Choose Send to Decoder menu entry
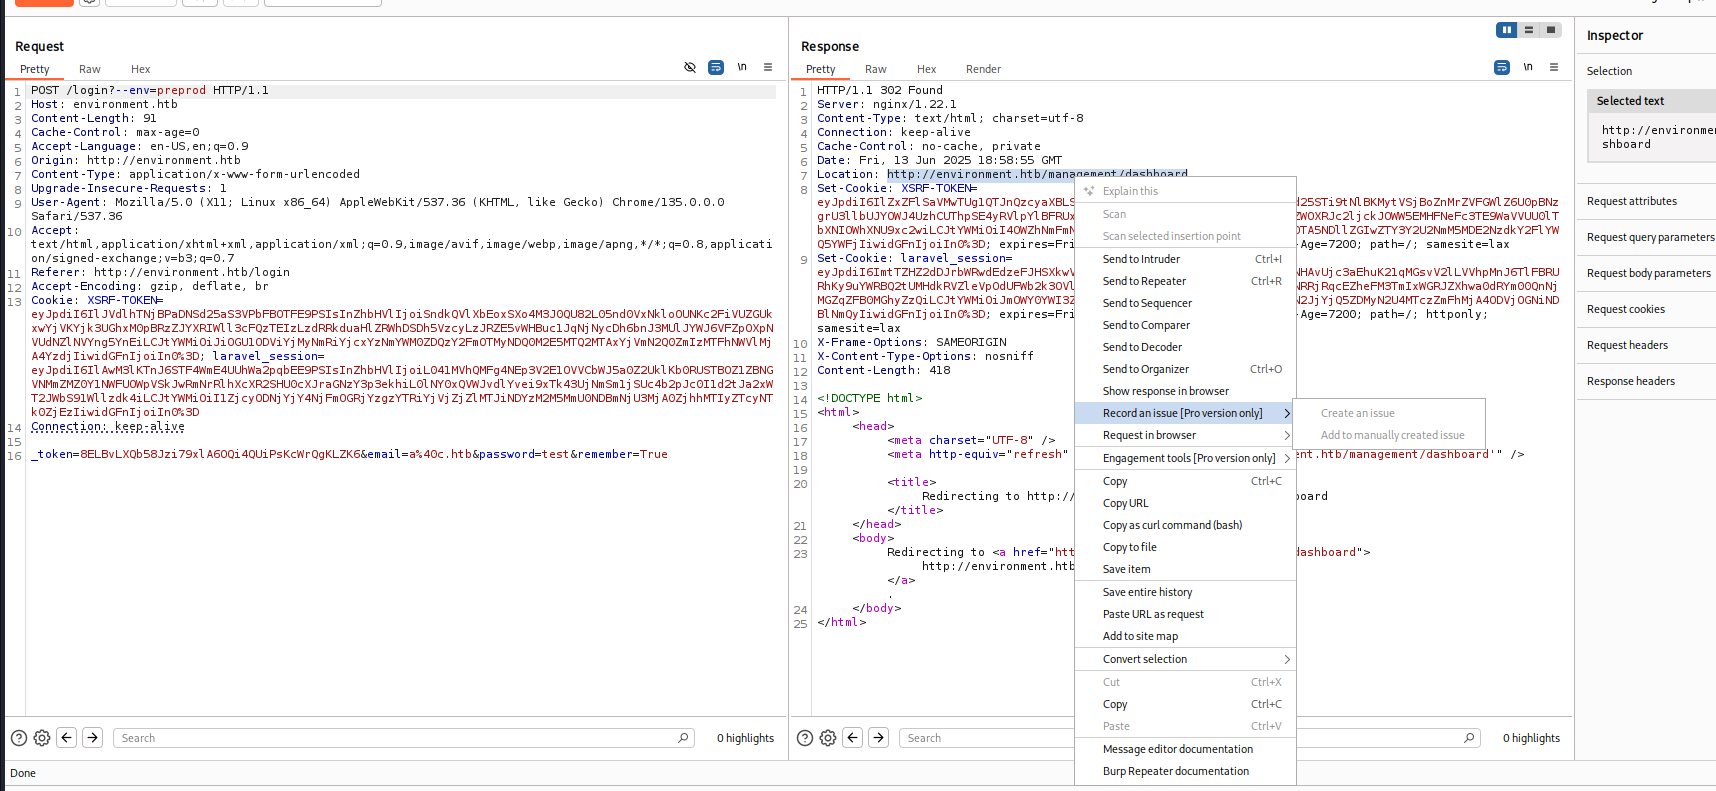 [x=1185, y=347]
